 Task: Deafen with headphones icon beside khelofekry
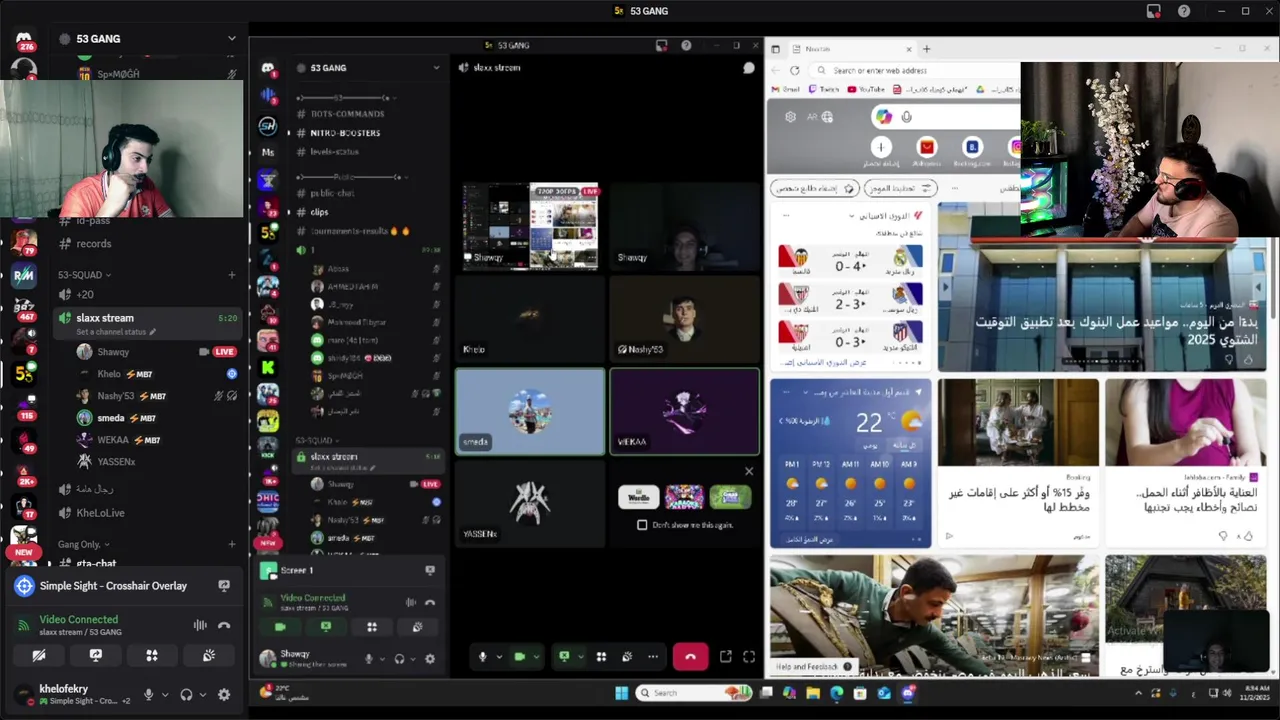pyautogui.click(x=186, y=695)
